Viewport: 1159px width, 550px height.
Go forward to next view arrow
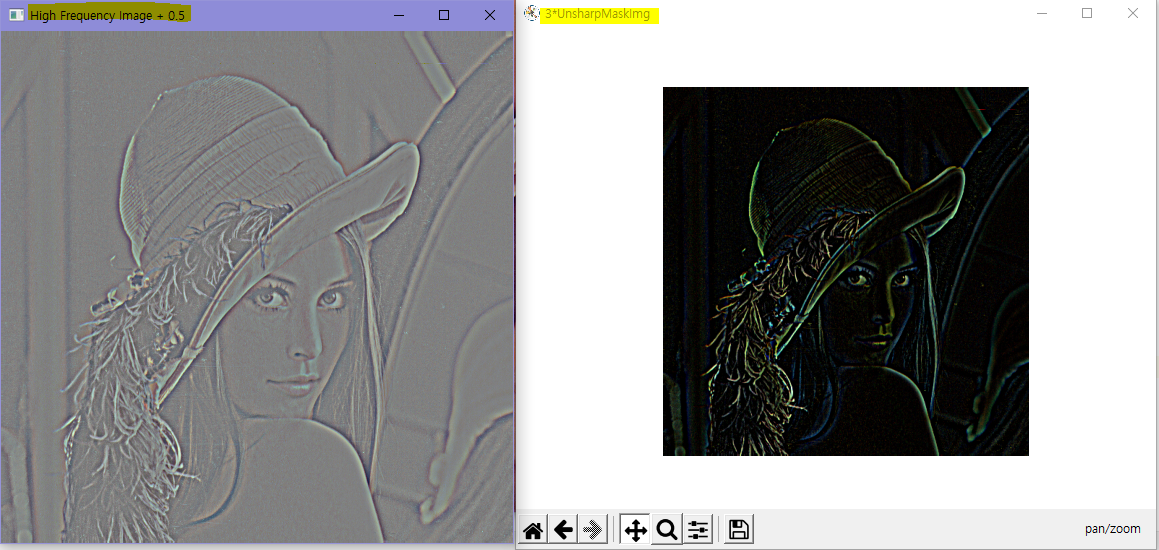tap(593, 529)
